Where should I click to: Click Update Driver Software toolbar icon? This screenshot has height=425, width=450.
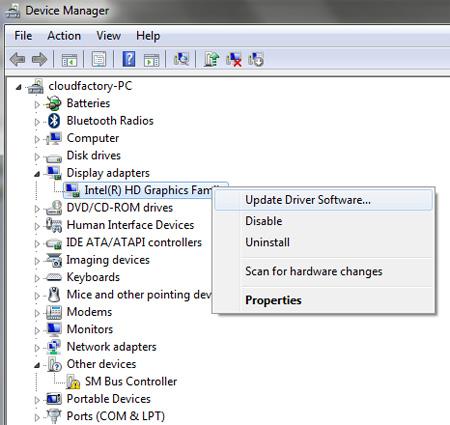click(x=212, y=59)
